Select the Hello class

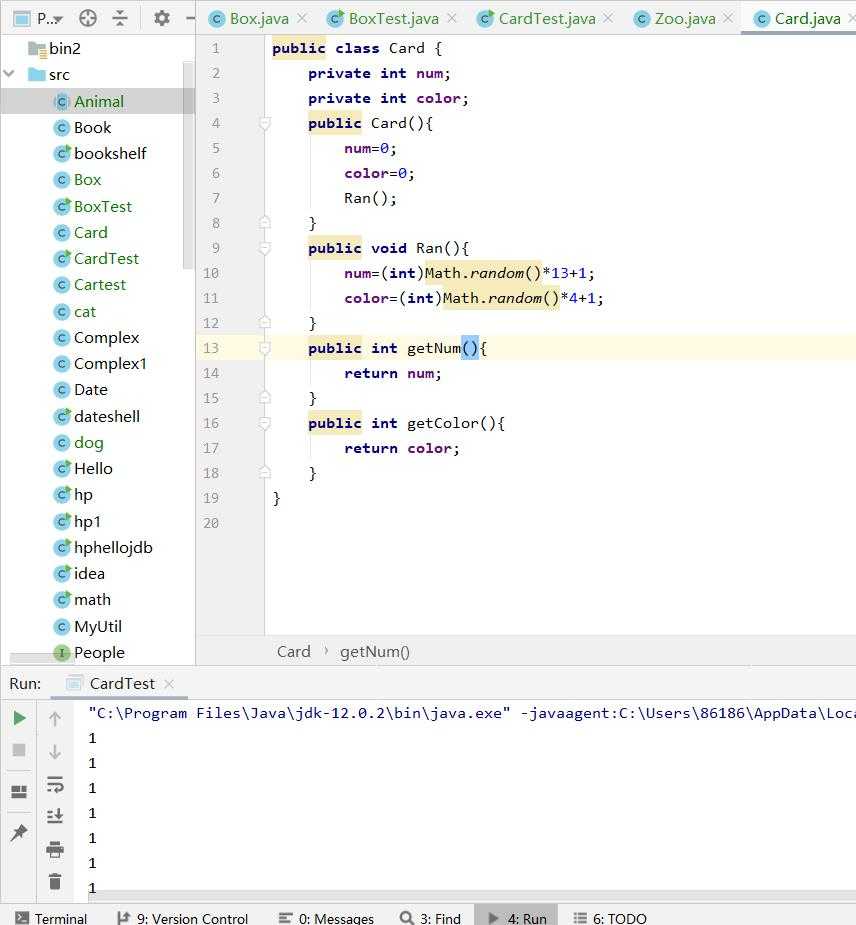pos(83,468)
